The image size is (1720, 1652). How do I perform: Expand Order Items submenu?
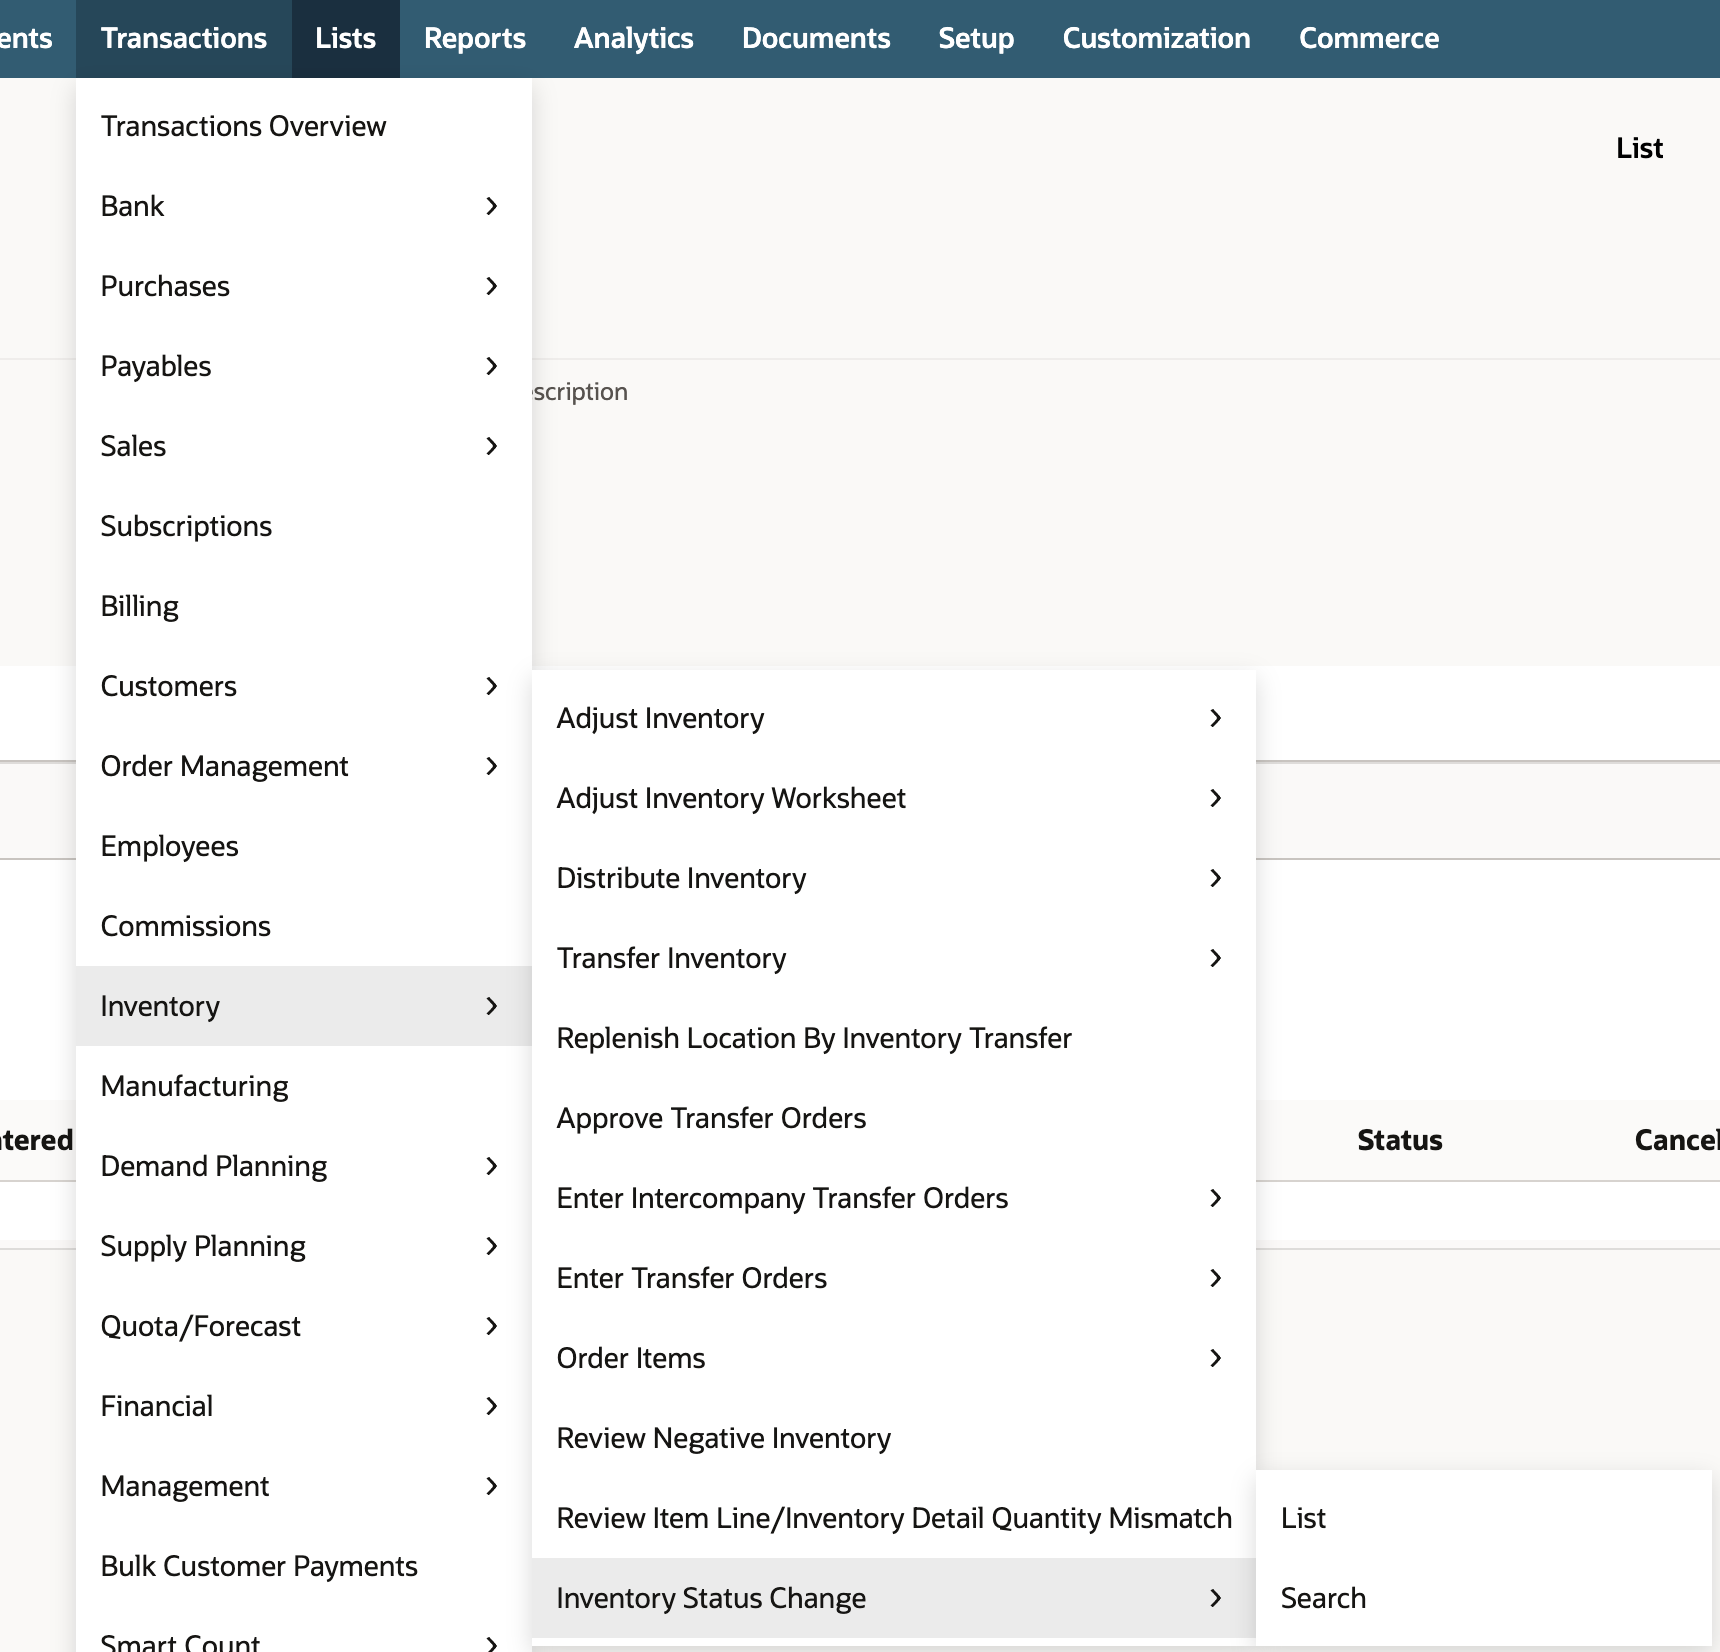(894, 1358)
